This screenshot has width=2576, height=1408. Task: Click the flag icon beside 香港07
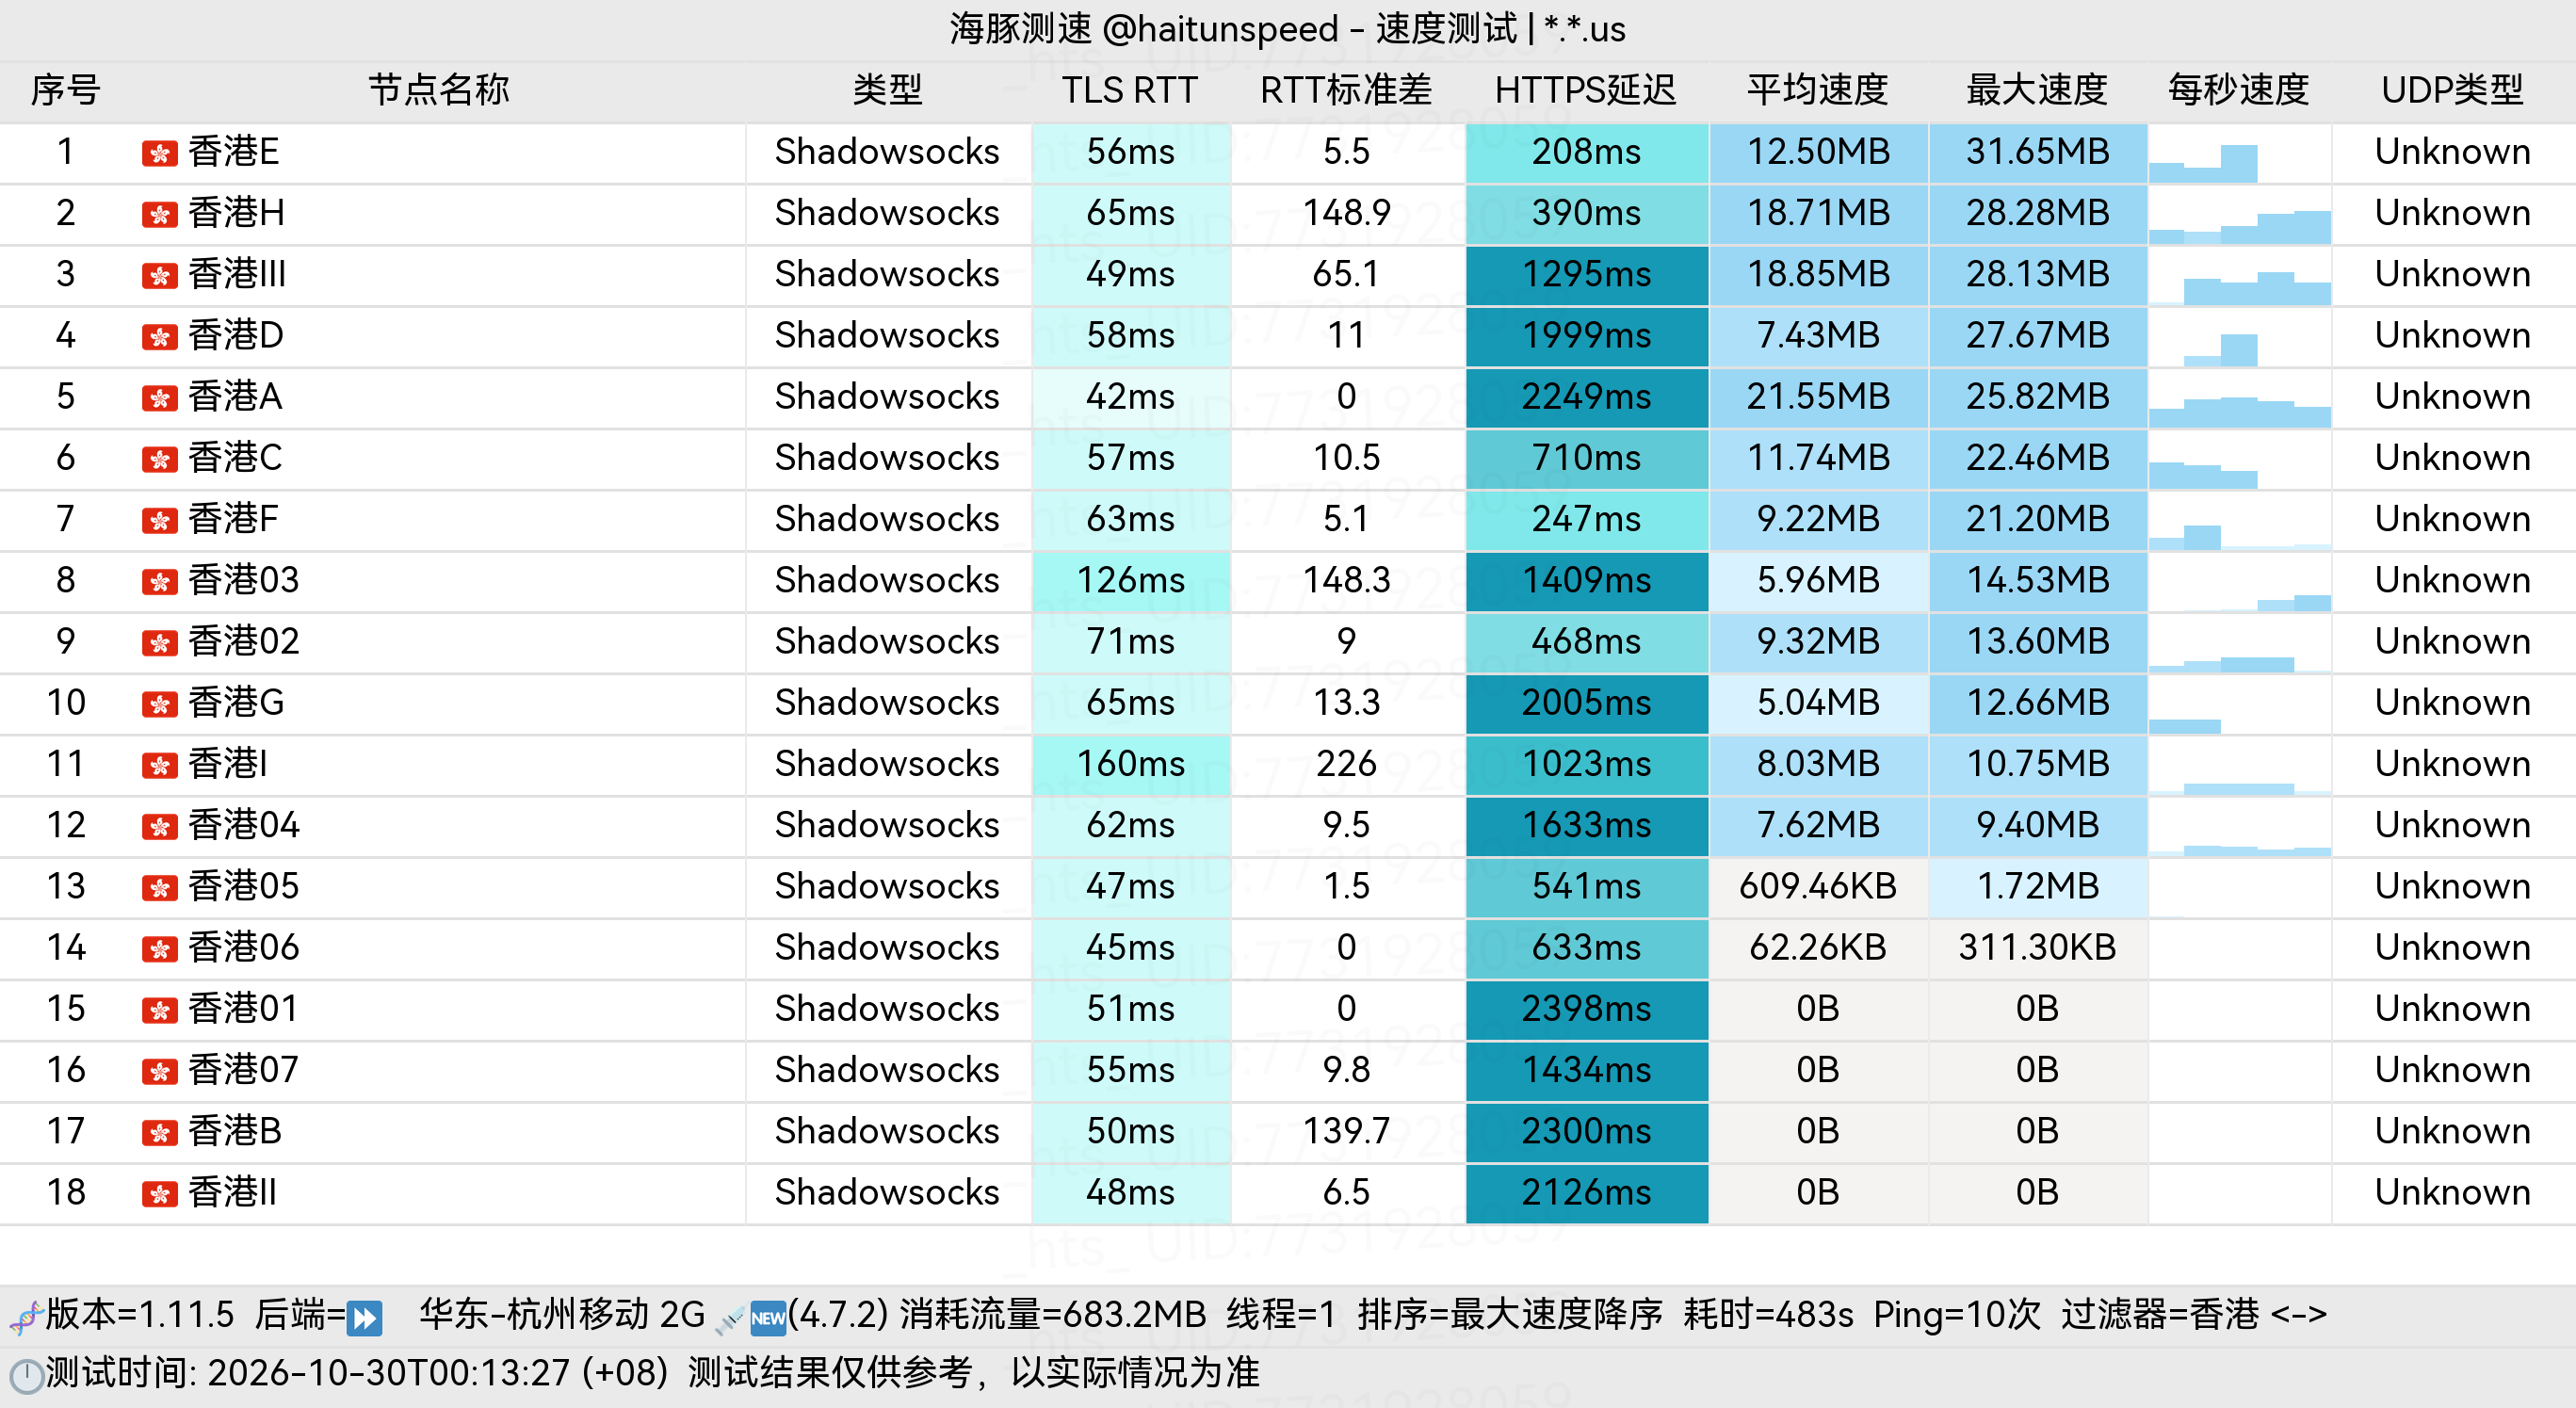click(159, 1071)
